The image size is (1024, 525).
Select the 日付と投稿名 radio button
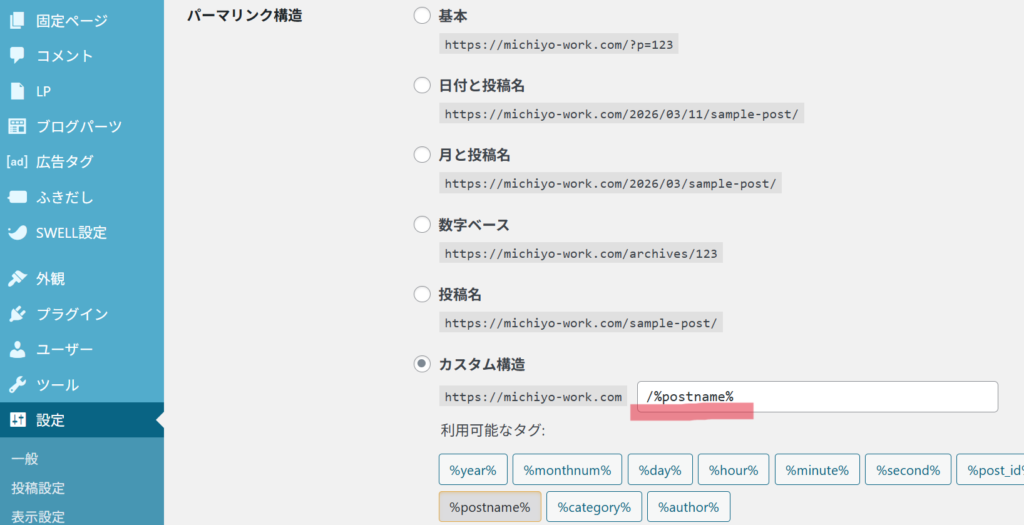pyautogui.click(x=422, y=85)
